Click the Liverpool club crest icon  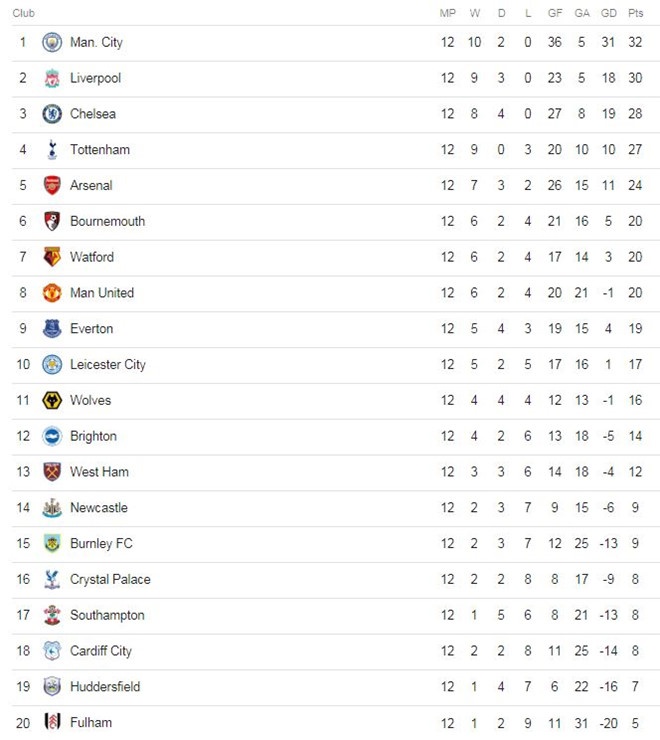pos(52,78)
